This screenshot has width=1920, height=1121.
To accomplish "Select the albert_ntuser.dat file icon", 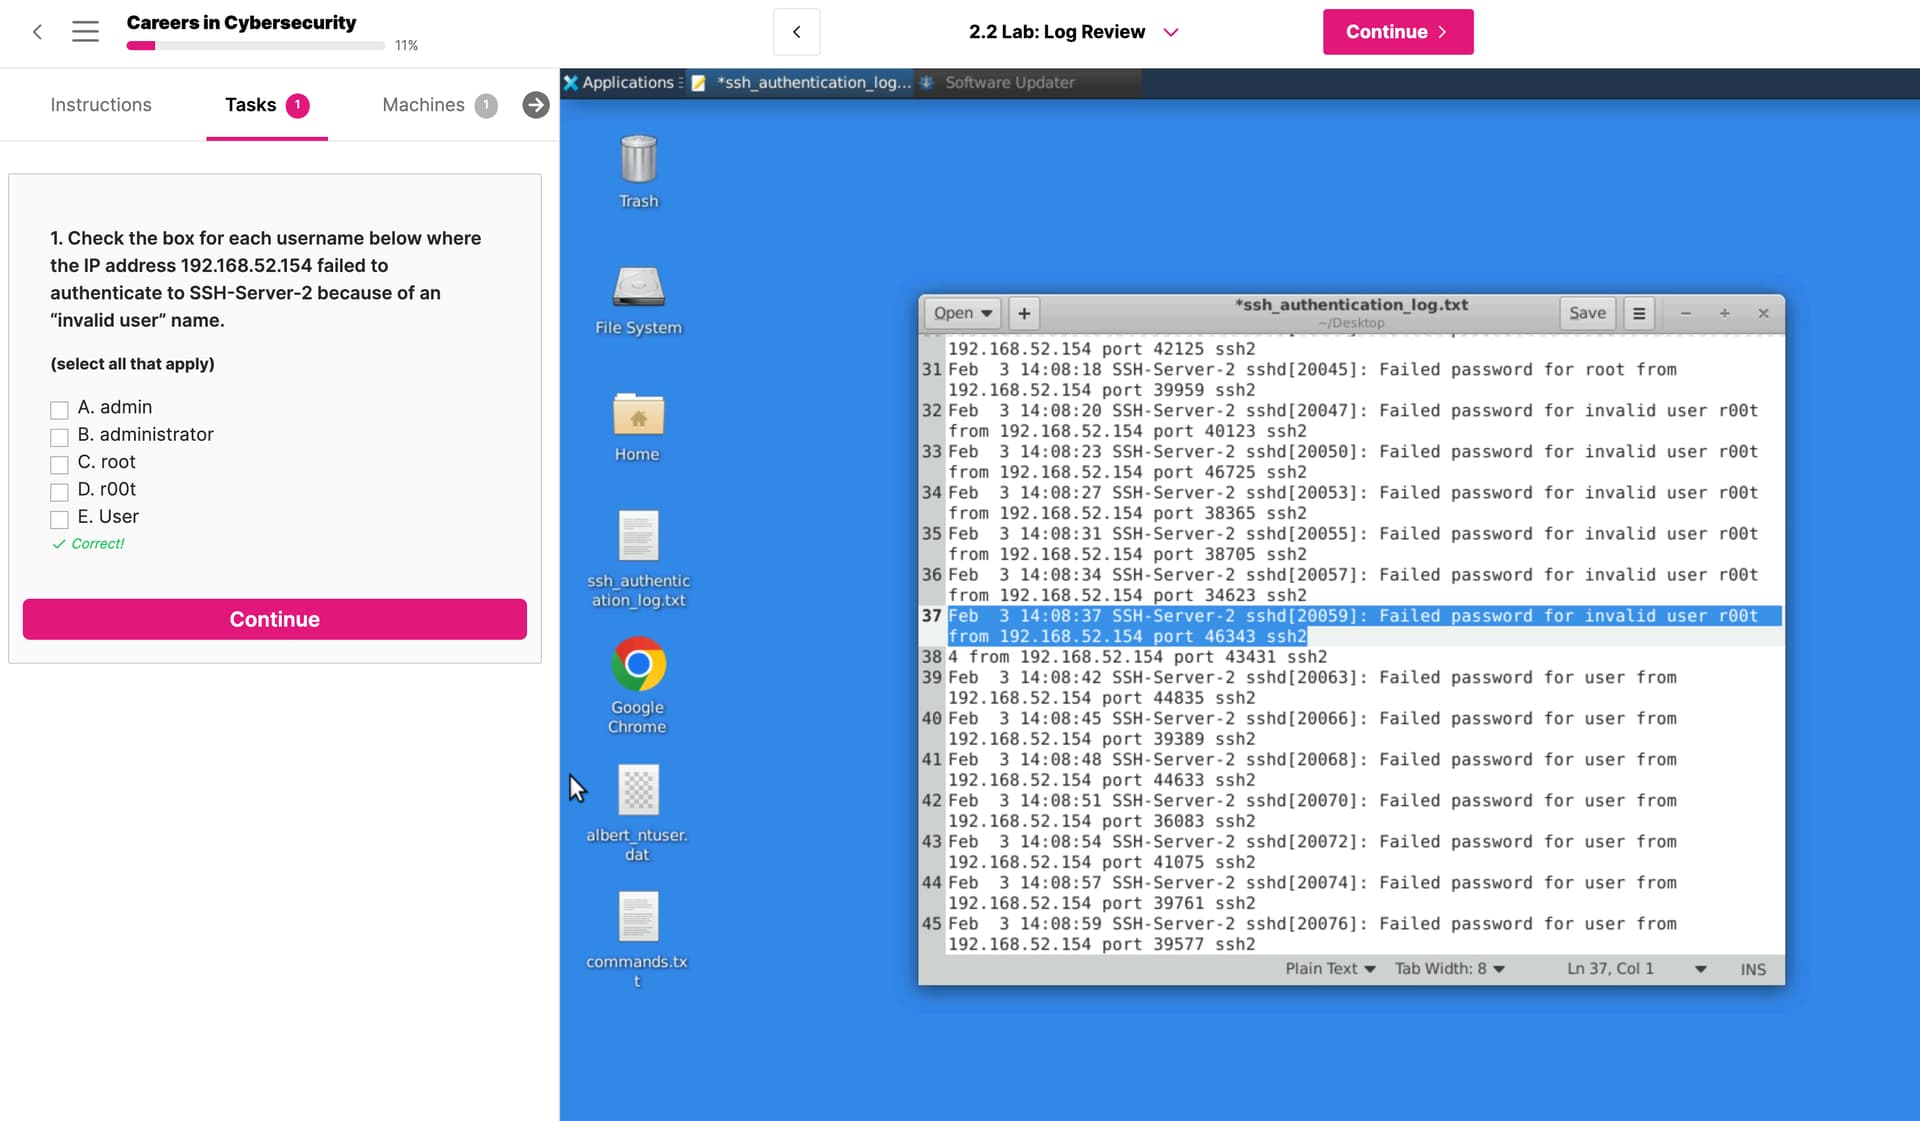I will point(638,791).
